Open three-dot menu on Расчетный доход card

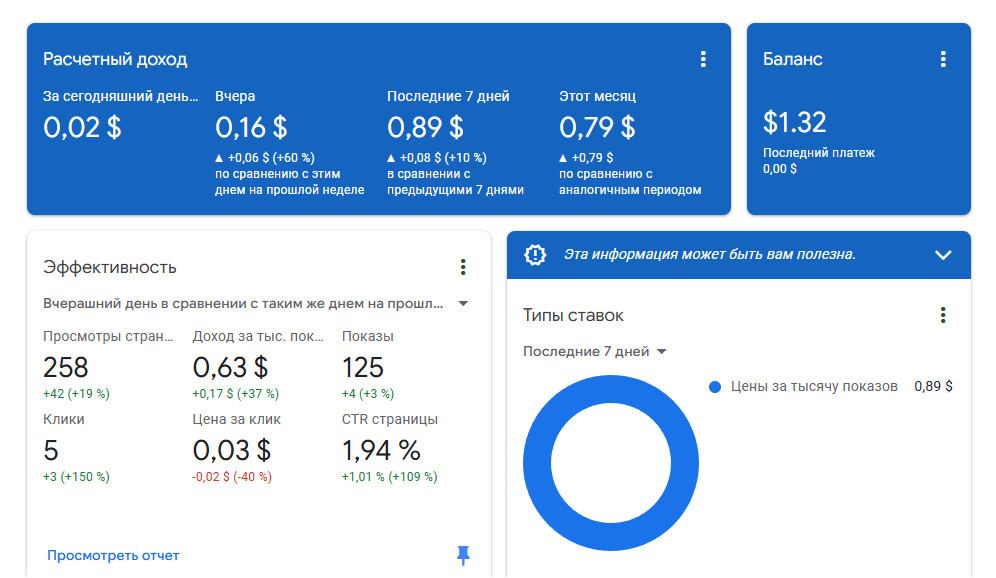coord(703,59)
